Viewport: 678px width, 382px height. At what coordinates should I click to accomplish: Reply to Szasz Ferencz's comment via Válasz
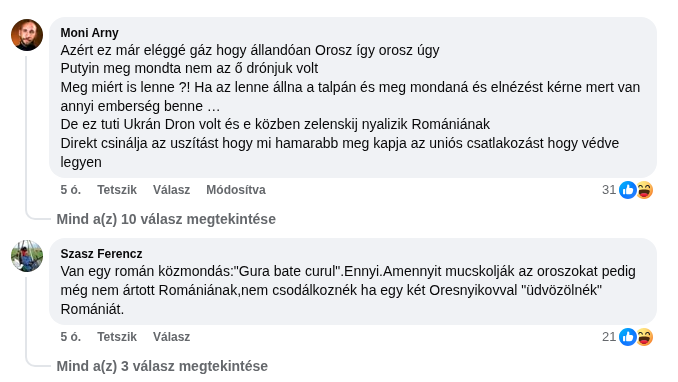pos(171,337)
